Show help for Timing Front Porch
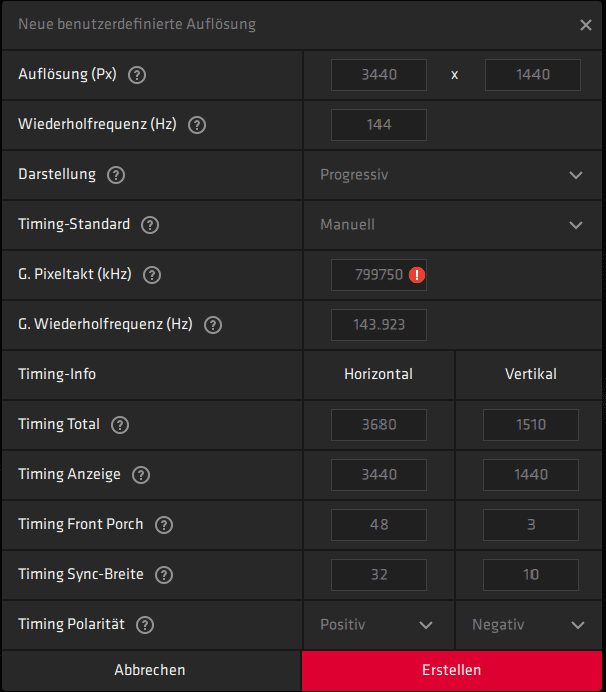The width and height of the screenshot is (606, 692). pos(164,525)
